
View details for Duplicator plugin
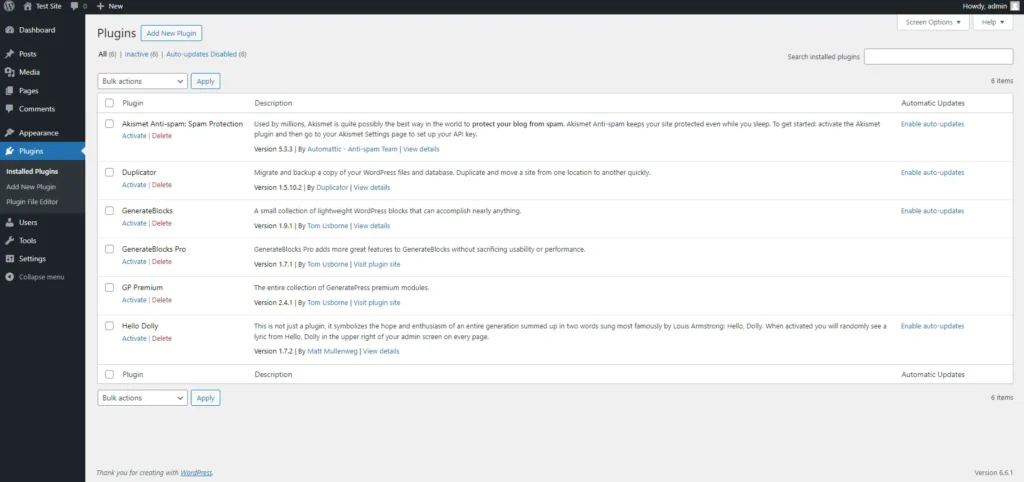372,187
